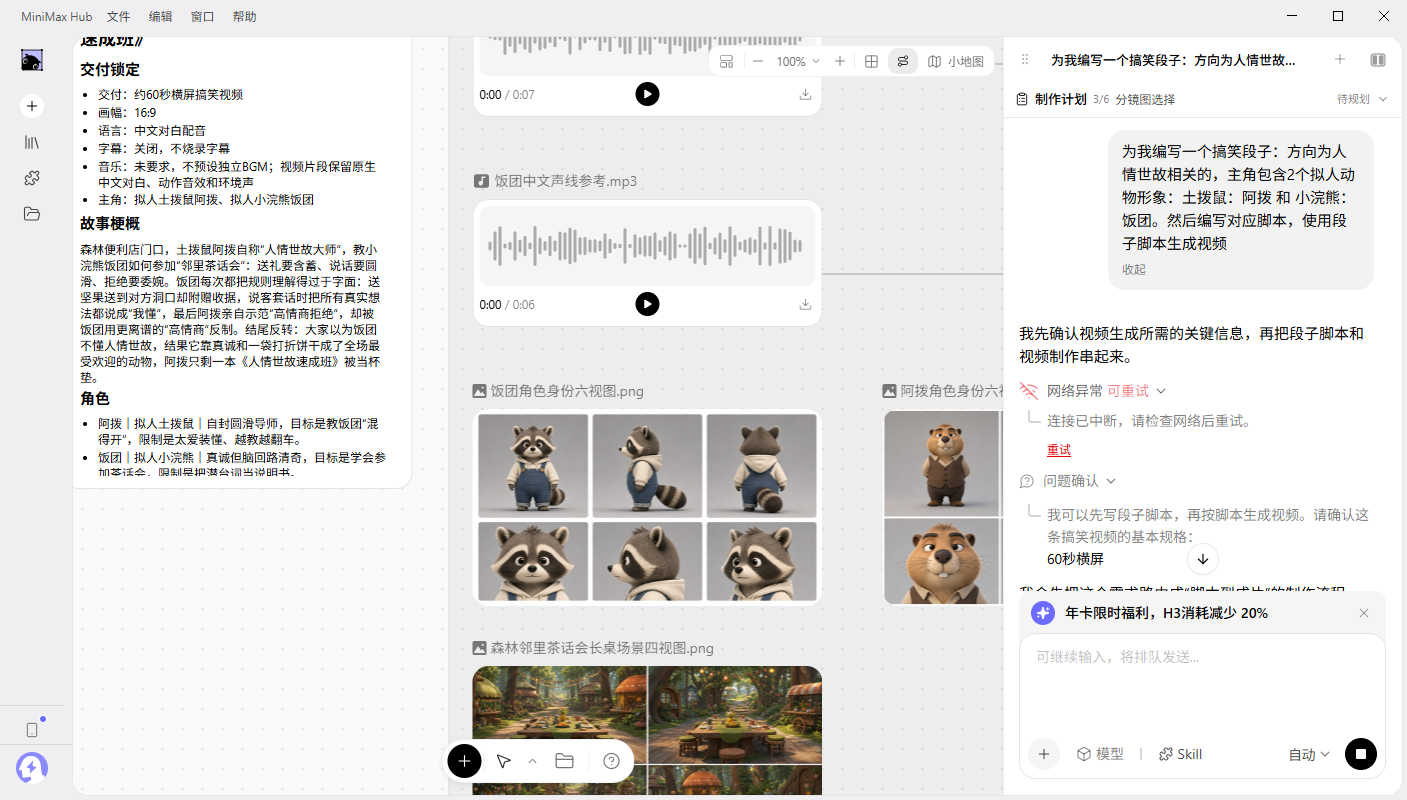This screenshot has height=800, width=1407.
Task: Toggle the grid view icon in canvas toolbar
Action: [872, 61]
